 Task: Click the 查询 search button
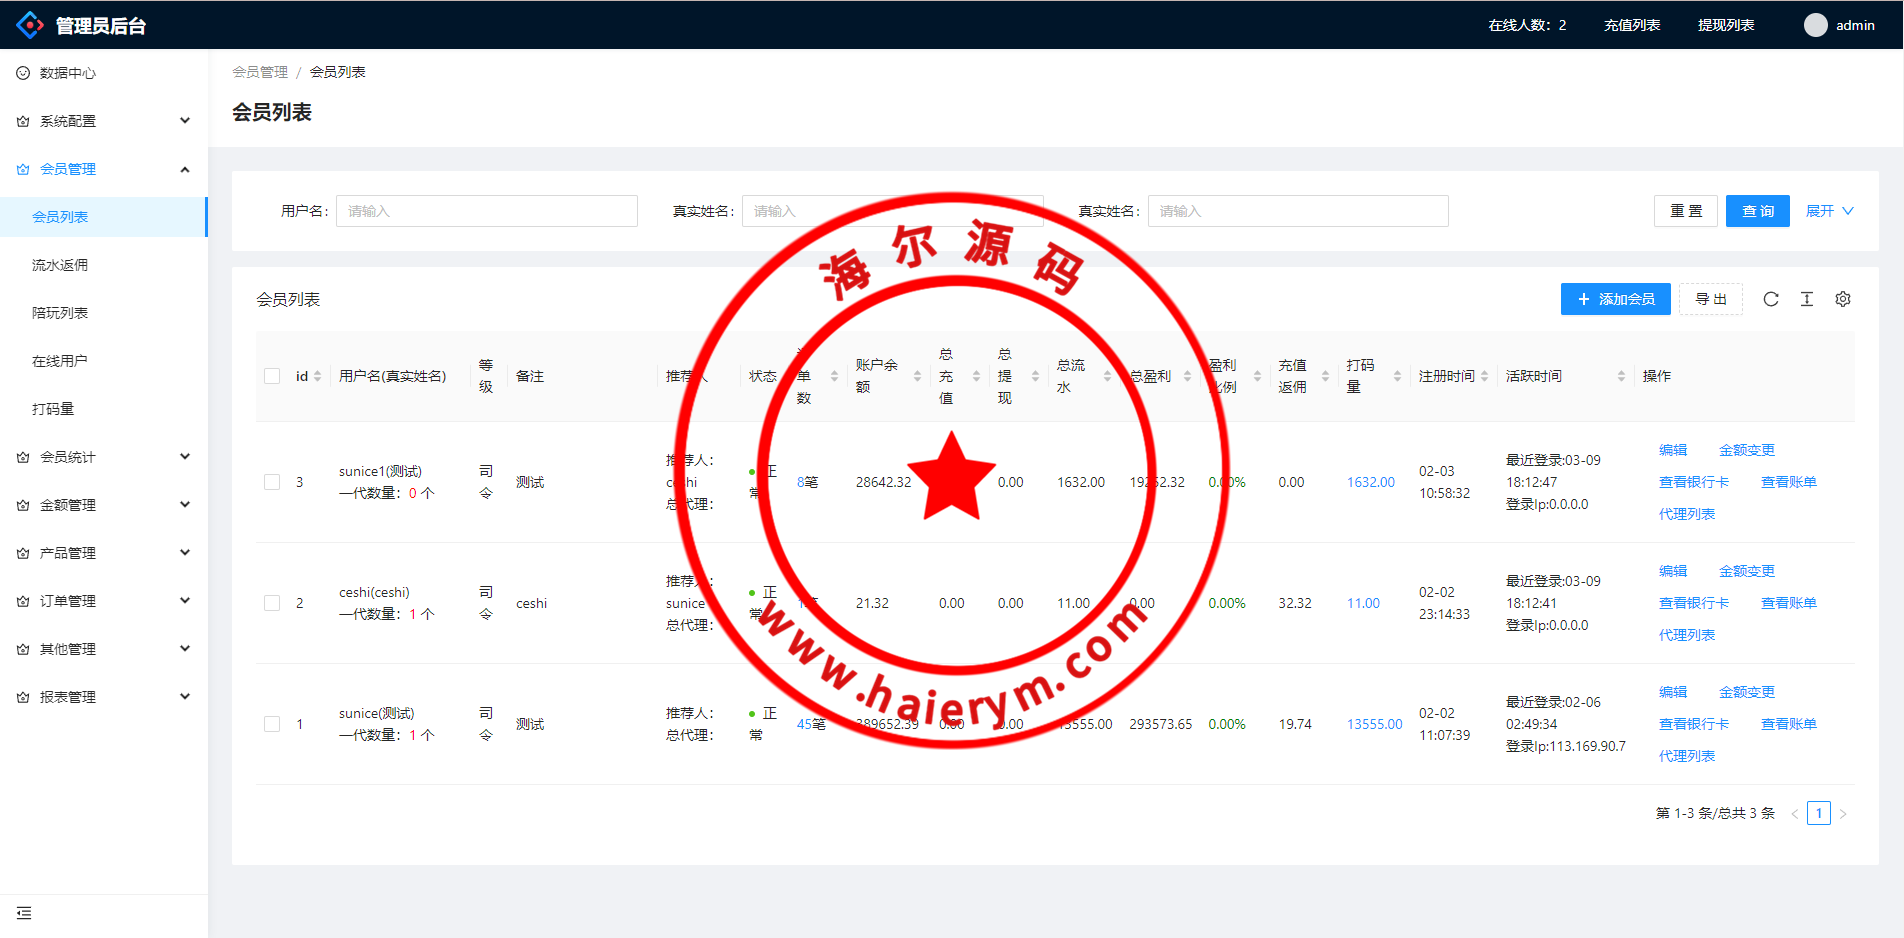pyautogui.click(x=1757, y=211)
